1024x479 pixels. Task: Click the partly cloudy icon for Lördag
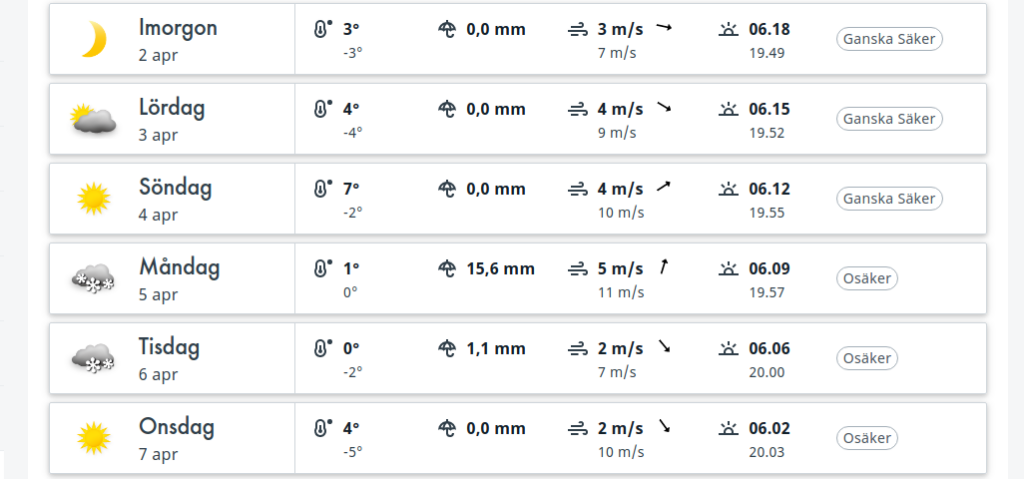[x=93, y=119]
